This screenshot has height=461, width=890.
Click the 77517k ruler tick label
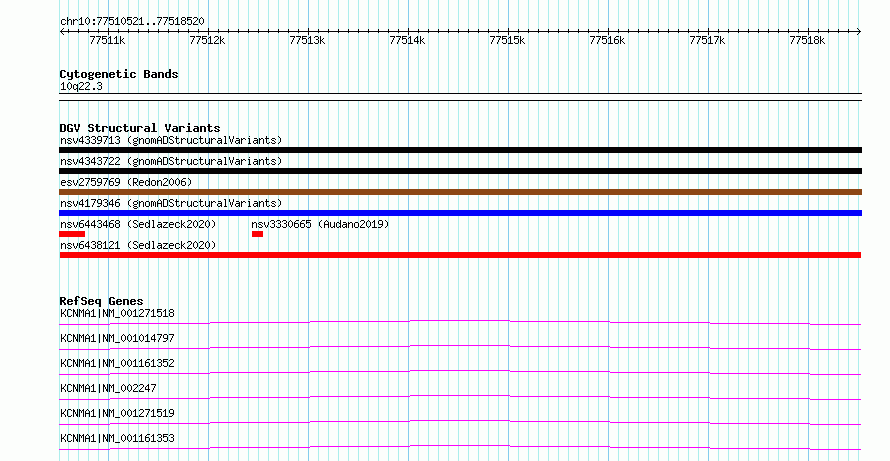(707, 40)
